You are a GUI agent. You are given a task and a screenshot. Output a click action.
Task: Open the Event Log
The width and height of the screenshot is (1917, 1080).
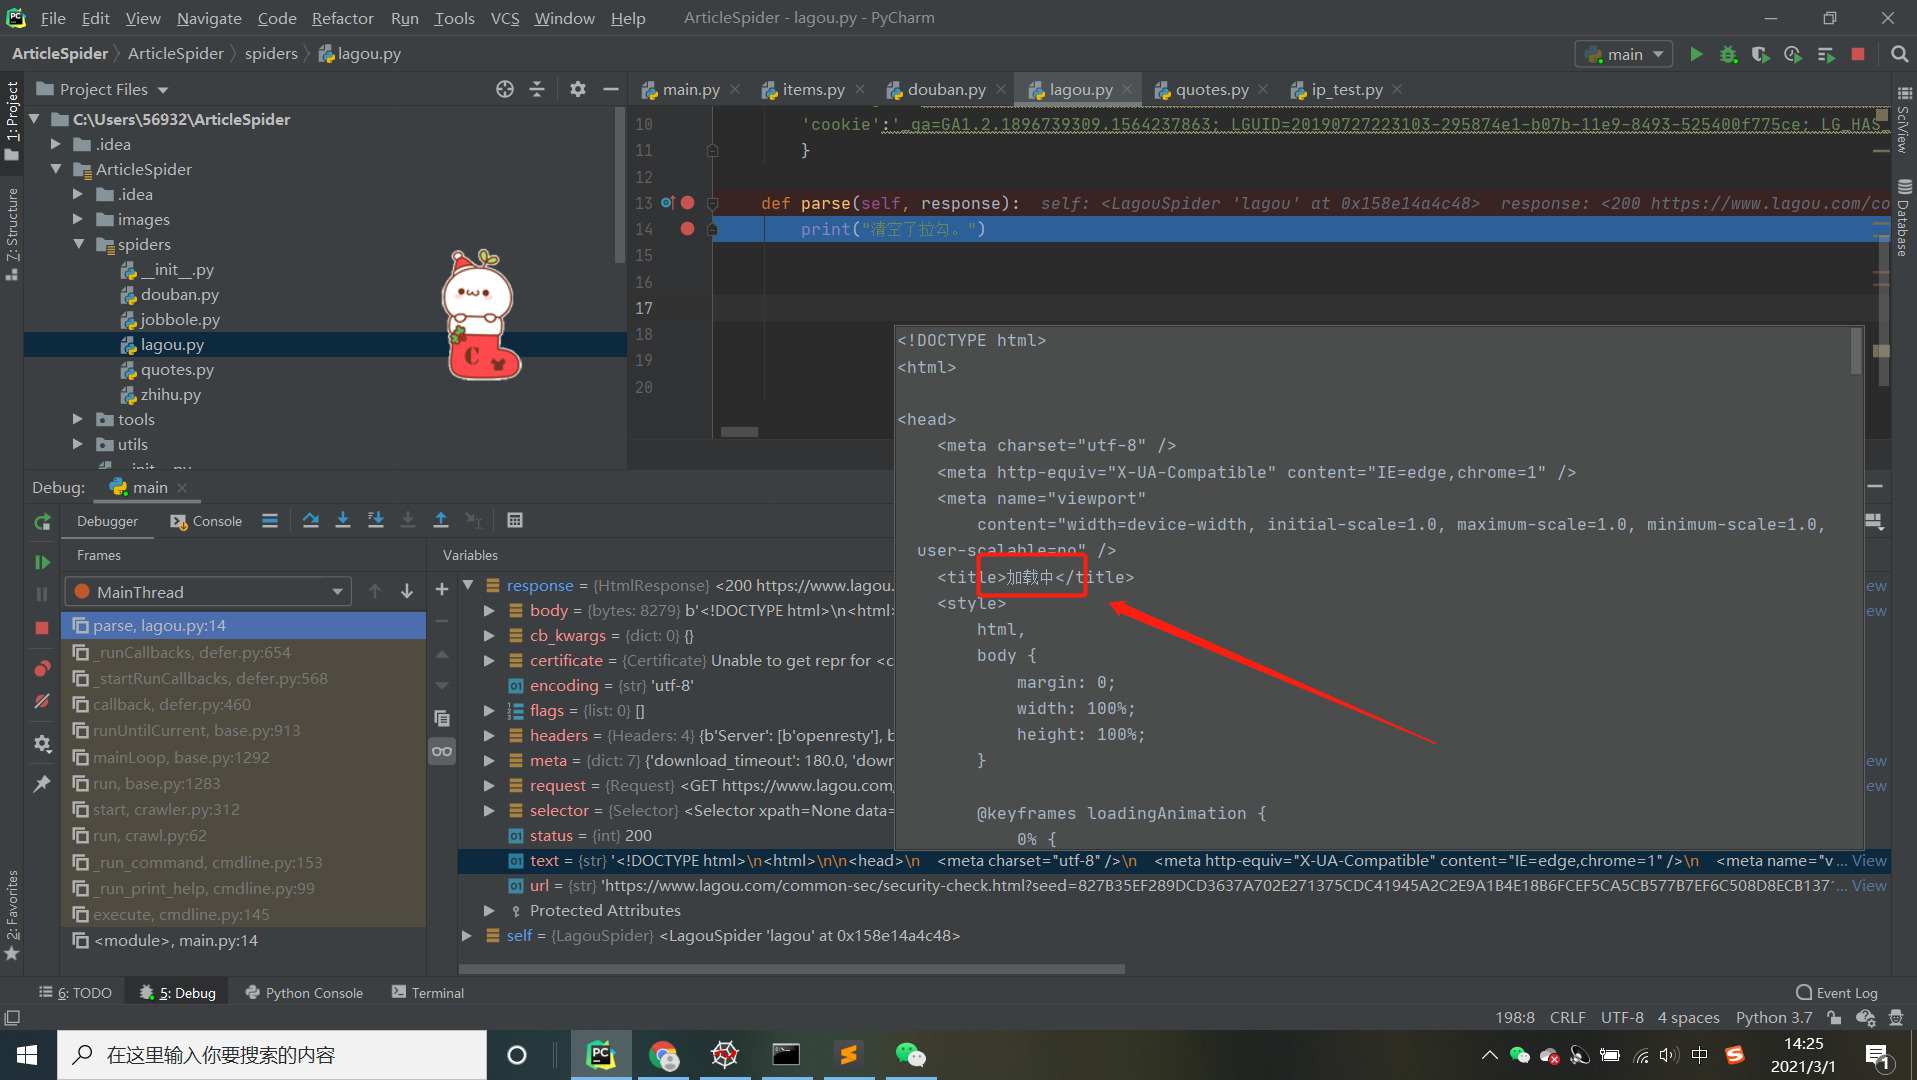point(1837,992)
